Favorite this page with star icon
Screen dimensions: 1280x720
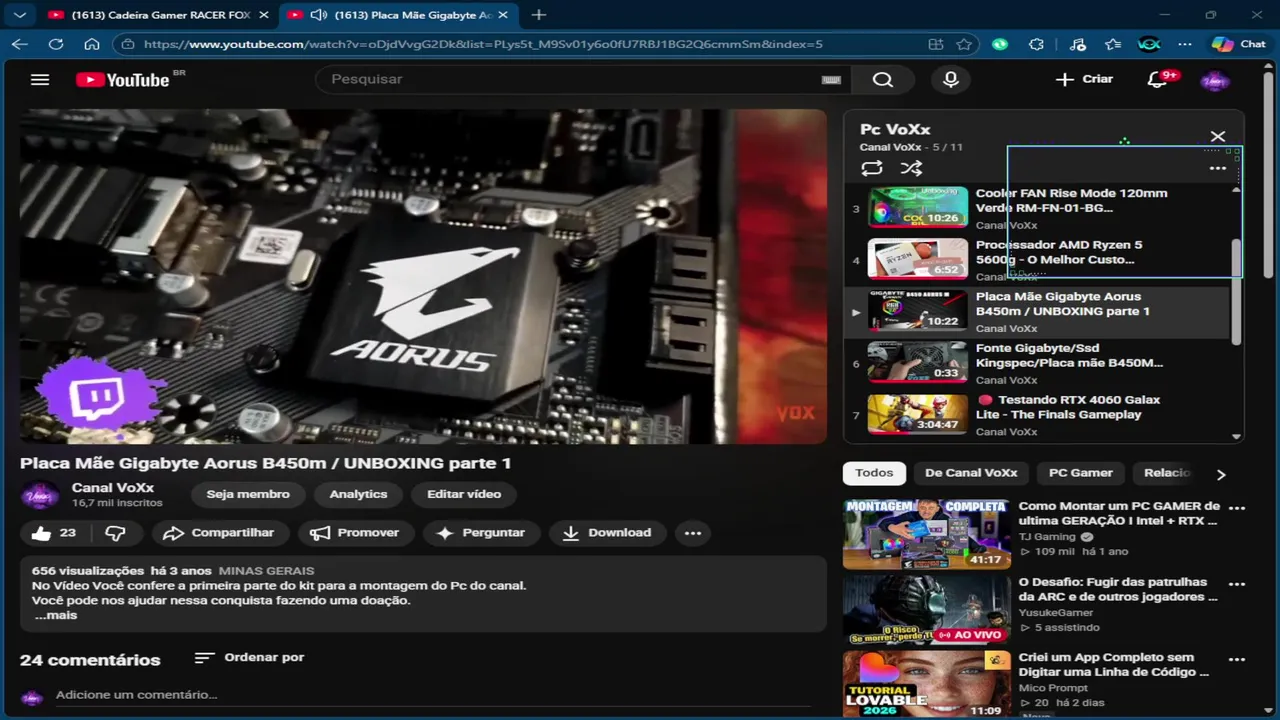pos(964,44)
